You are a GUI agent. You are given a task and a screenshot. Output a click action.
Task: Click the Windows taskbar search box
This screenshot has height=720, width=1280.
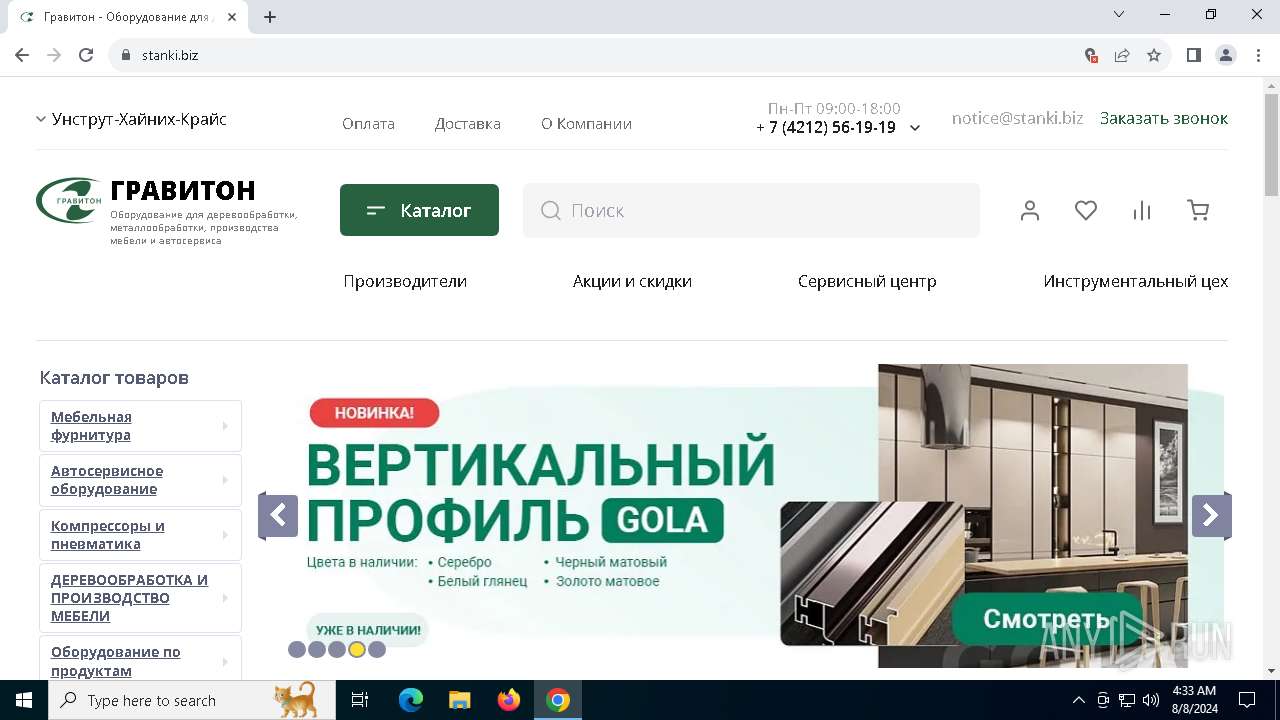192,700
